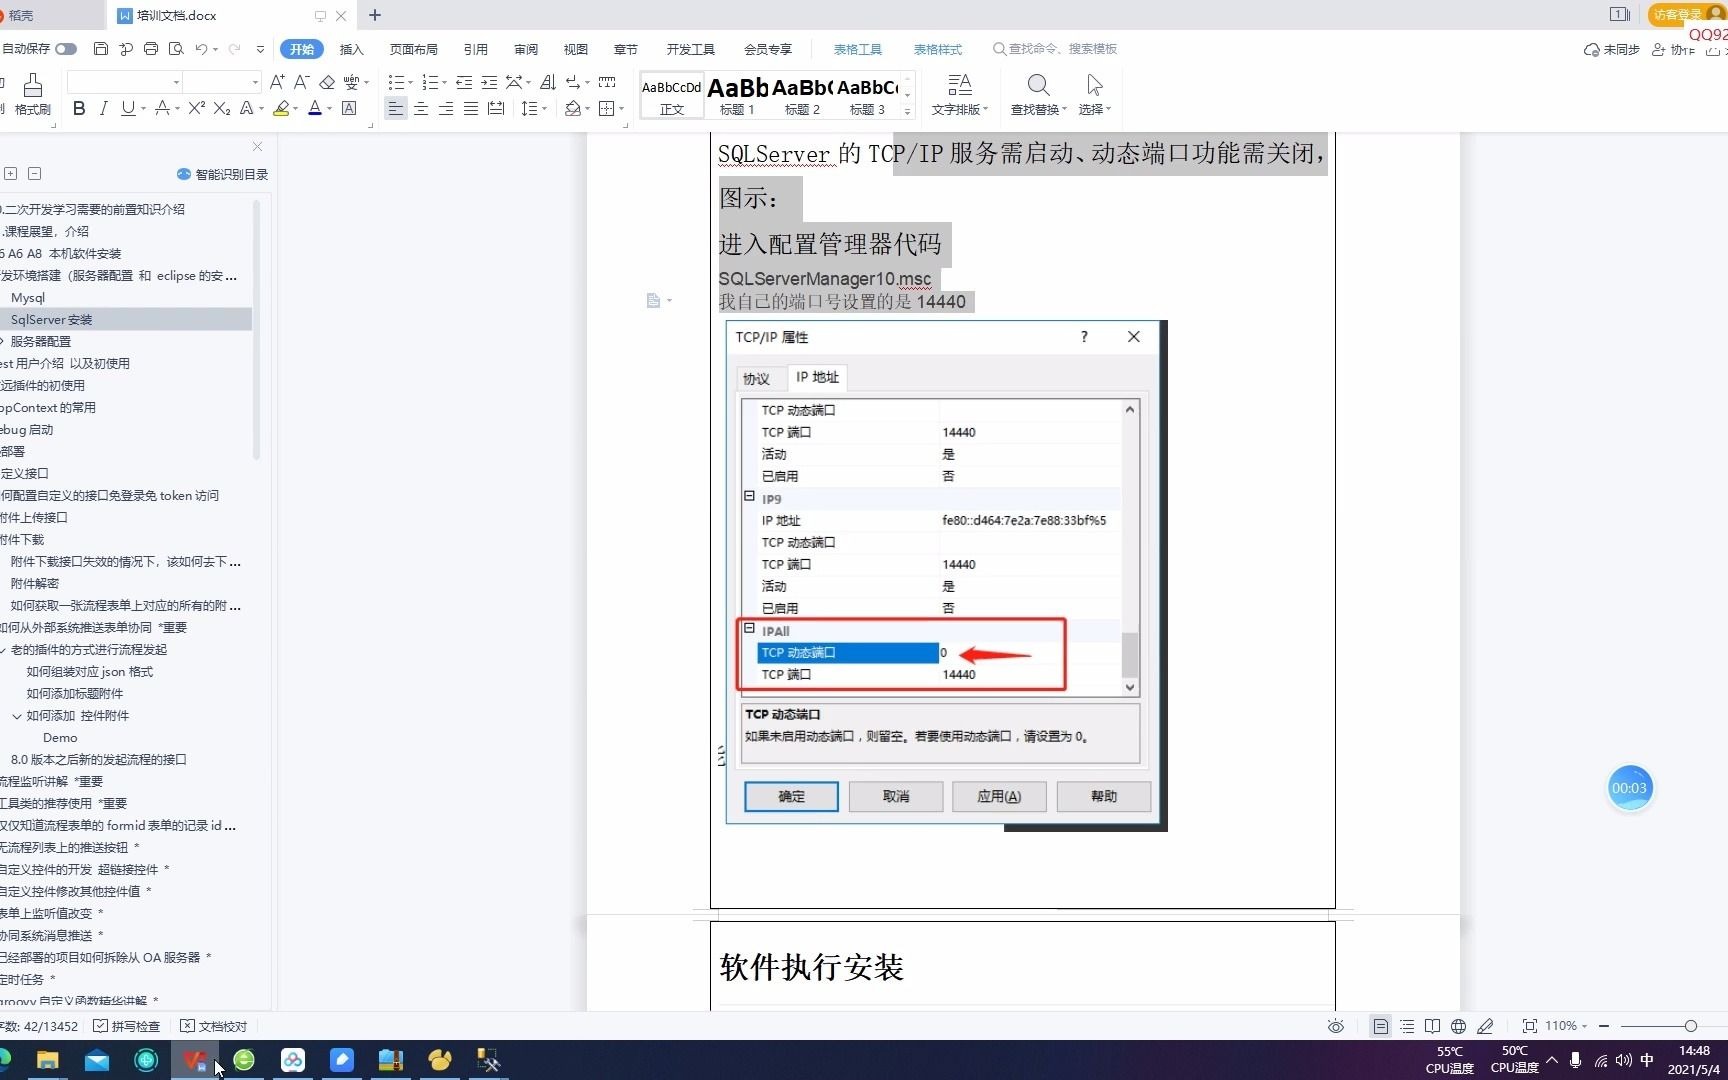
Task: Apply Subscript formatting
Action: (x=222, y=108)
